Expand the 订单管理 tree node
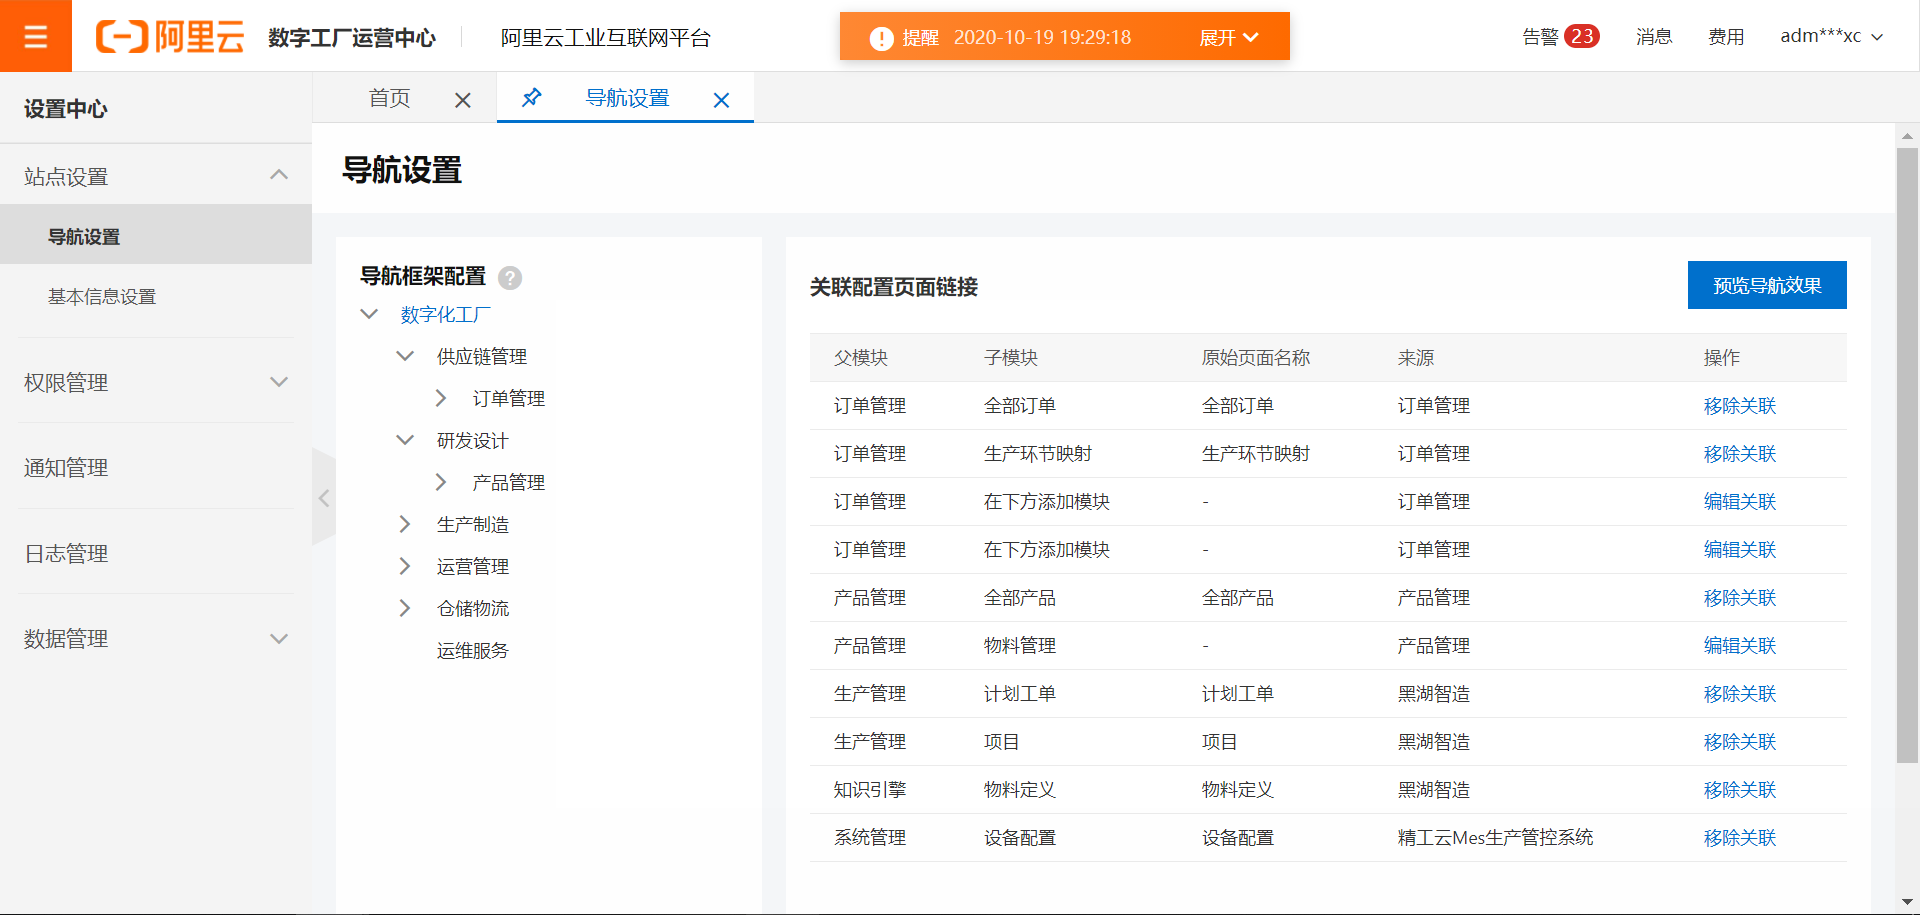The width and height of the screenshot is (1920, 915). (441, 398)
